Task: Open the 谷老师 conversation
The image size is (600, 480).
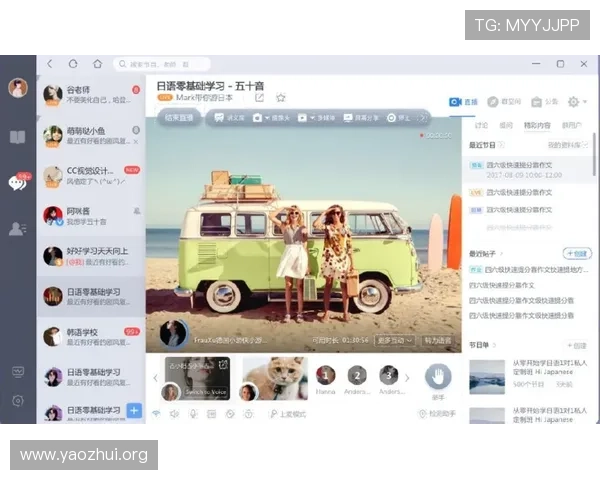Action: pos(91,95)
